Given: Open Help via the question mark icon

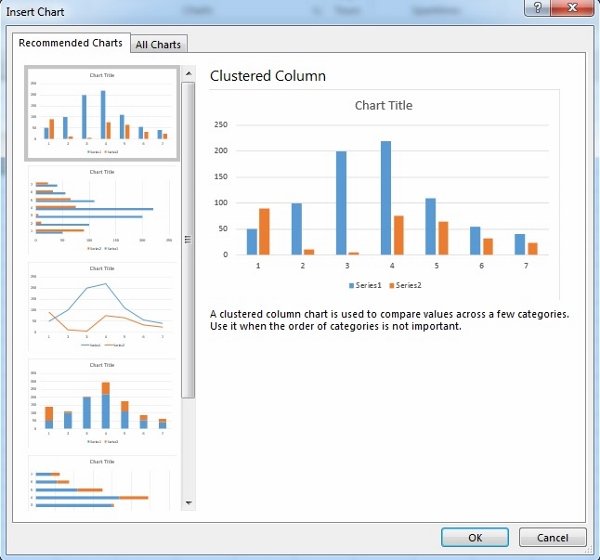Looking at the screenshot, I should (537, 9).
